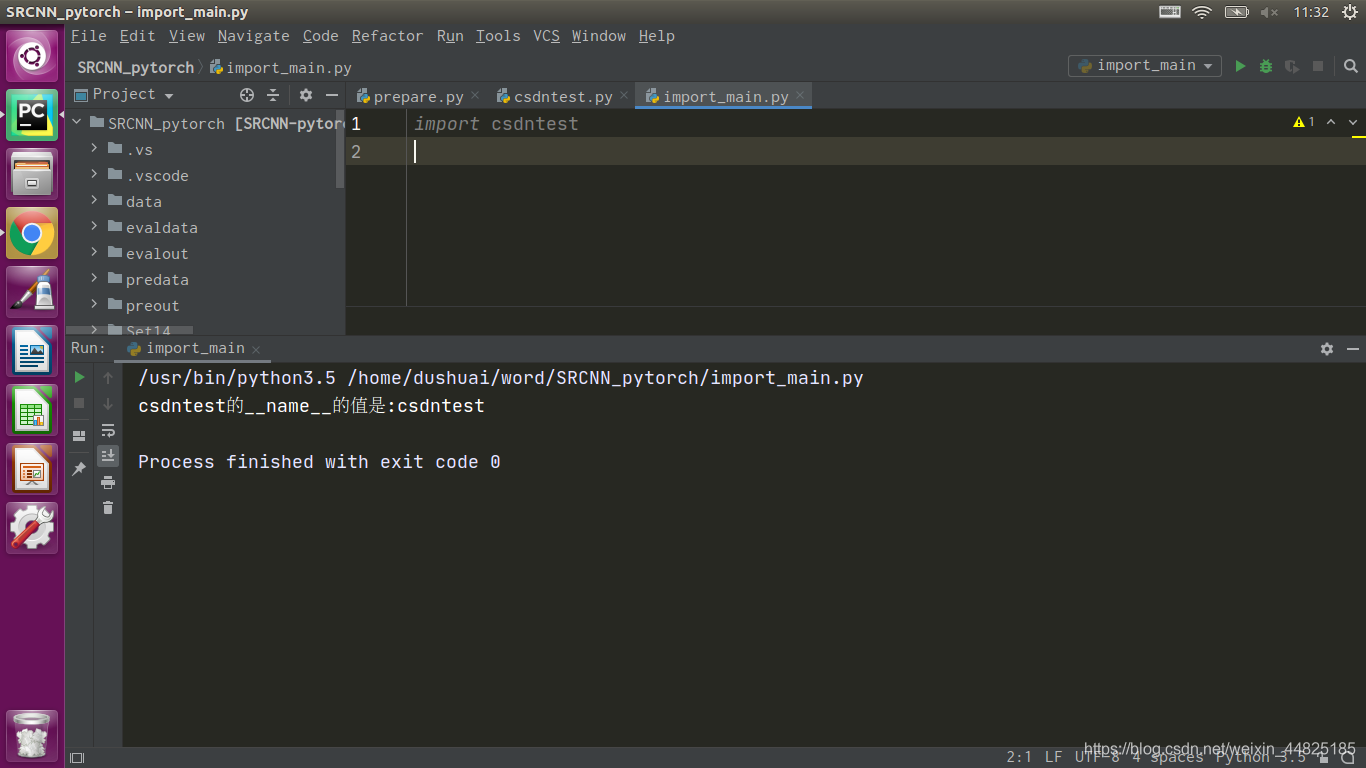1366x768 pixels.
Task: Expand the .vscode folder
Action: 94,174
